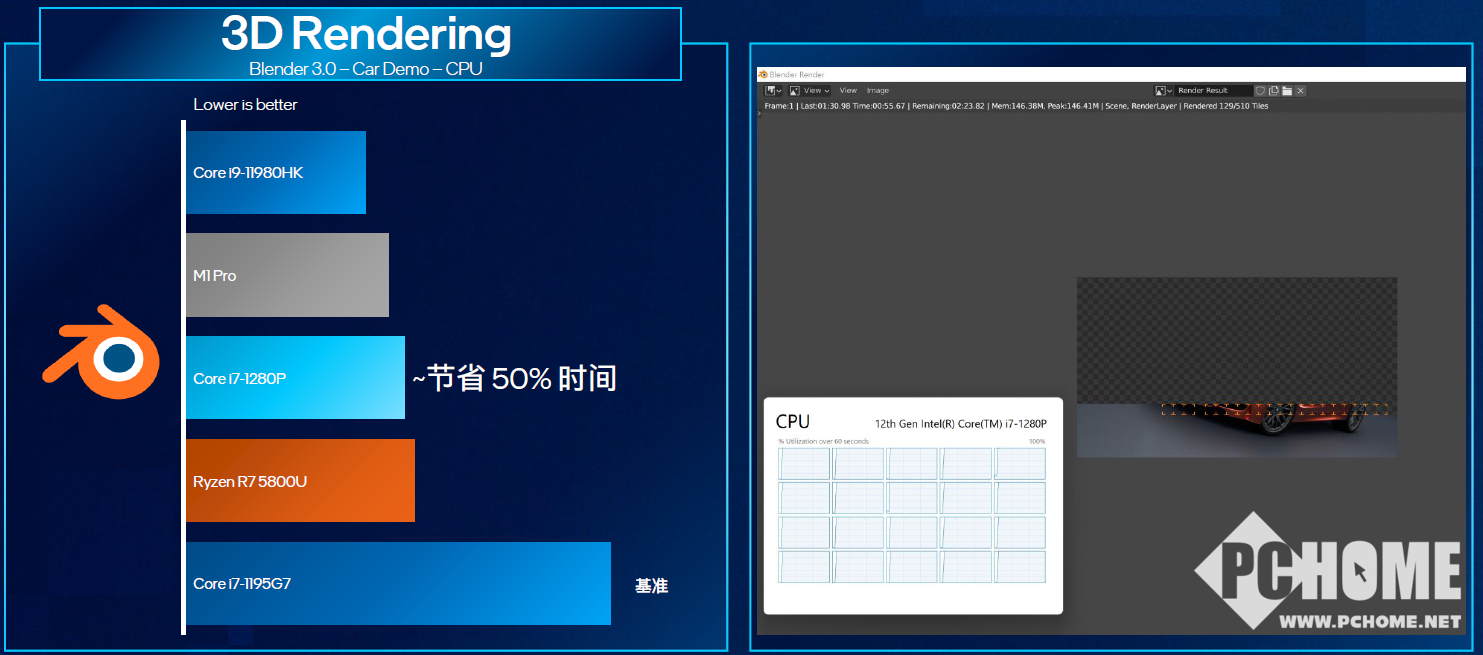The image size is (1483, 655).
Task: Toggle the fake user shield icon
Action: click(1260, 90)
